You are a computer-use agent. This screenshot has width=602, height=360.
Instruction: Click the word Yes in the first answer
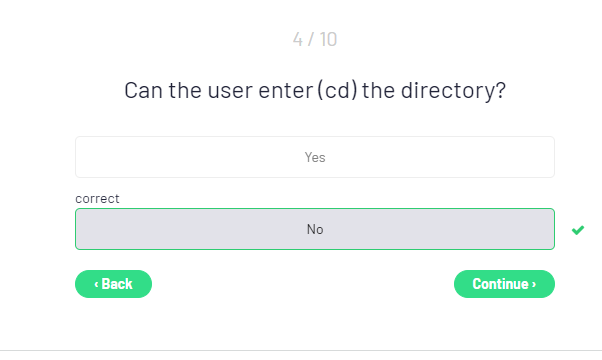point(315,157)
